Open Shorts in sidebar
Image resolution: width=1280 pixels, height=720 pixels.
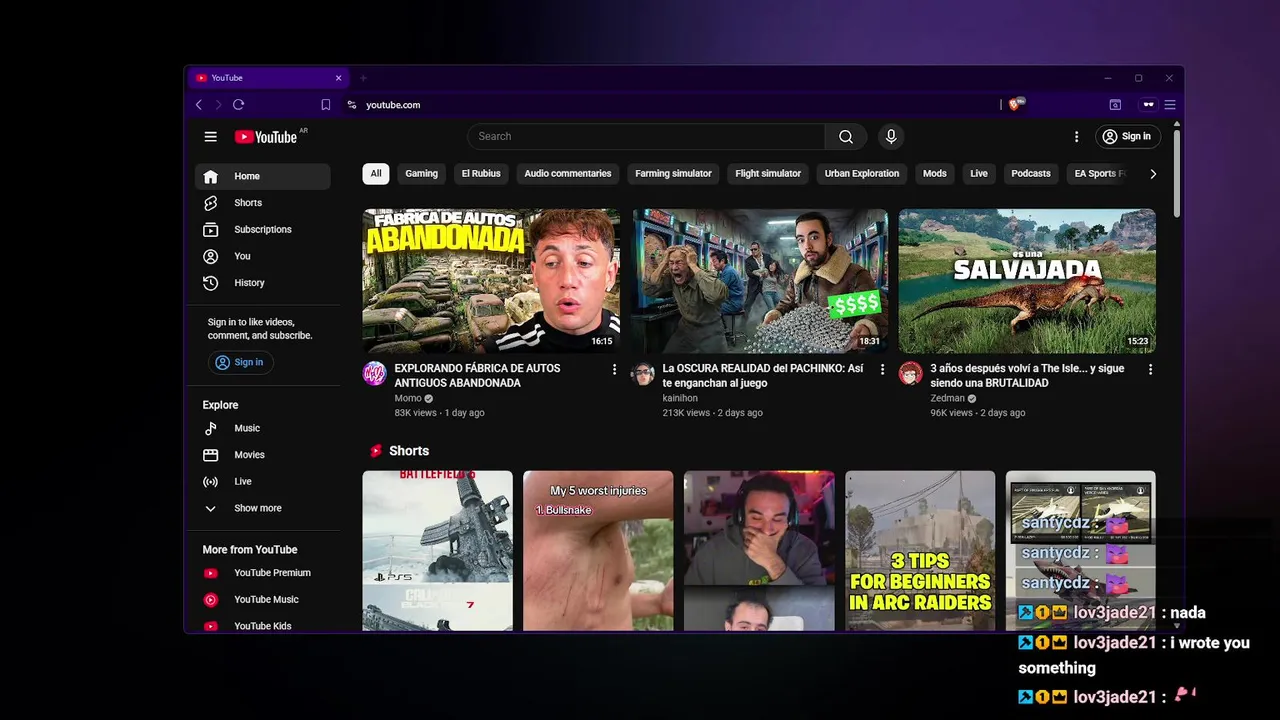[262, 203]
